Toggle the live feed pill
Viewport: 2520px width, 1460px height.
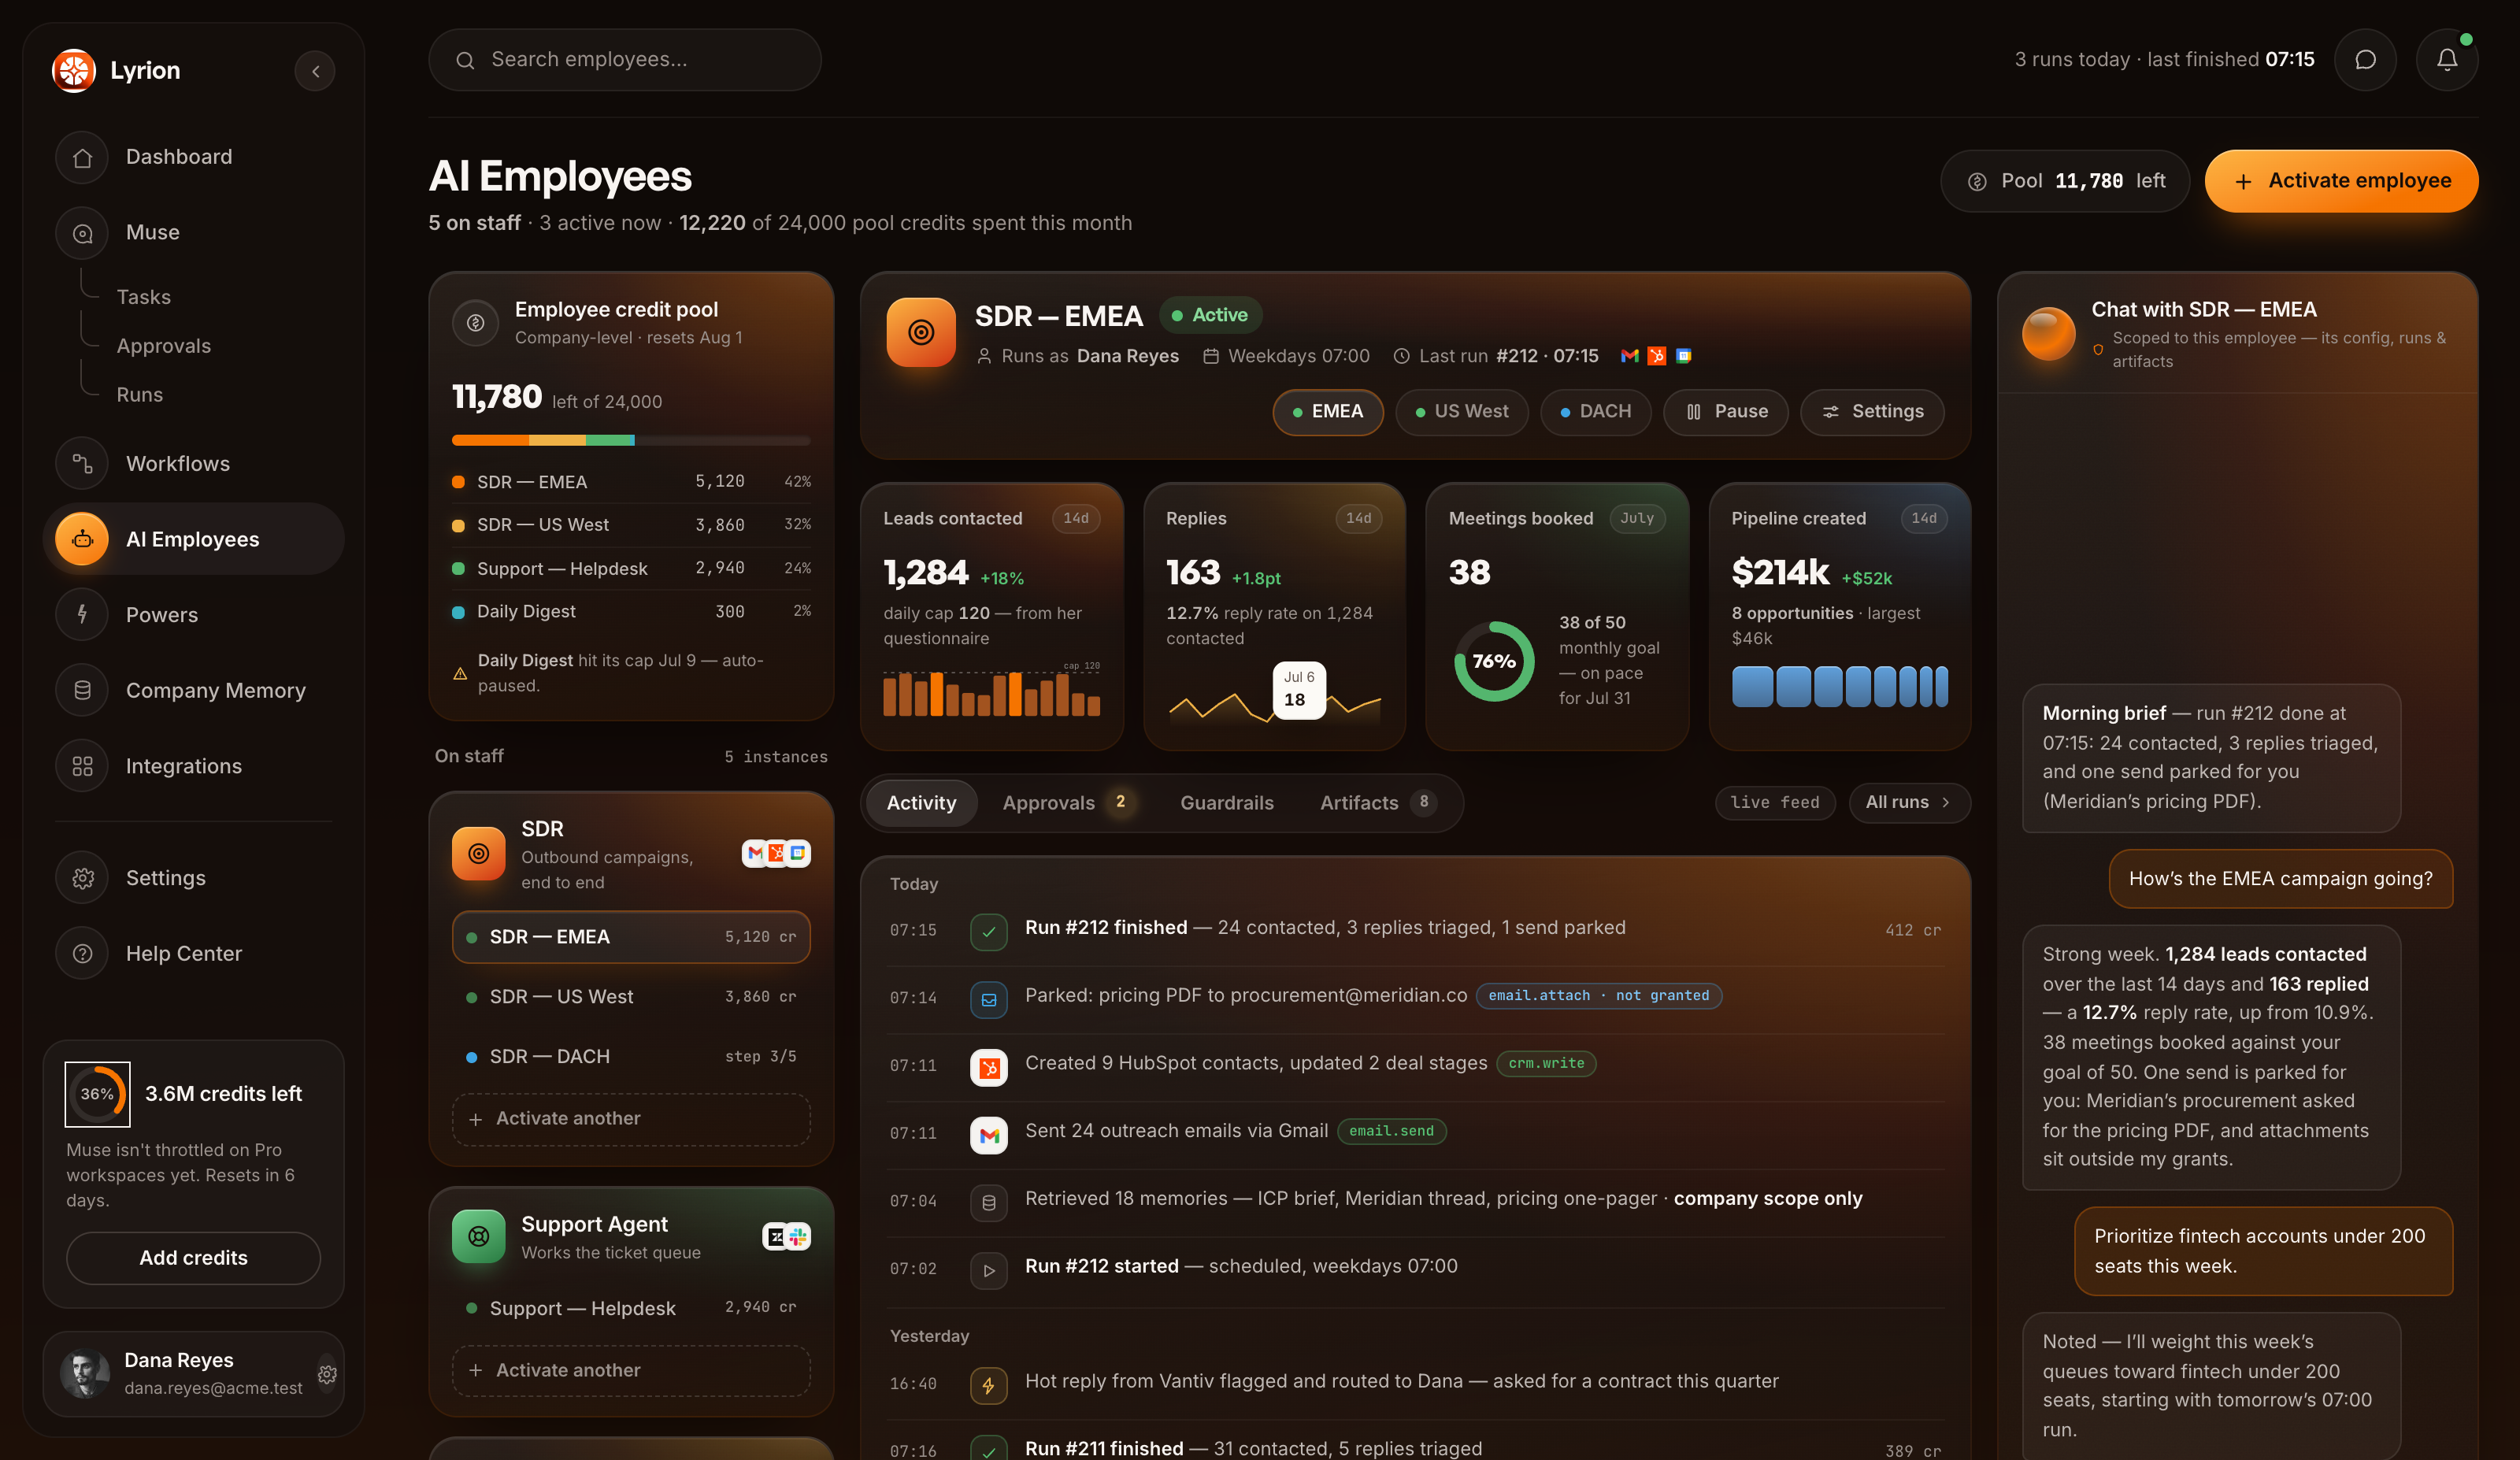tap(1775, 803)
